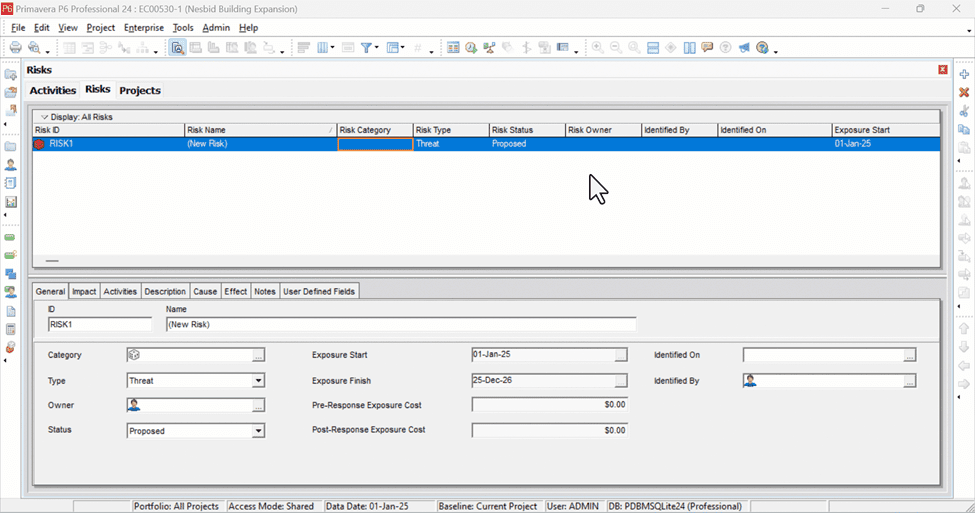Close the Risks panel with red X

pyautogui.click(x=943, y=70)
